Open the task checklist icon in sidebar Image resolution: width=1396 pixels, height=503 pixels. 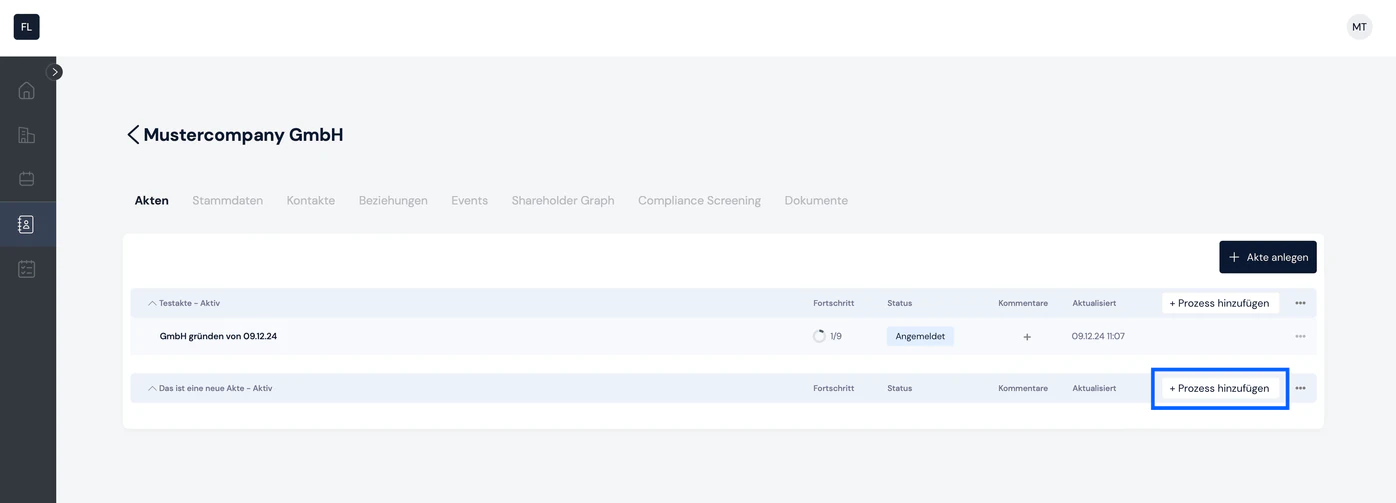pos(27,269)
